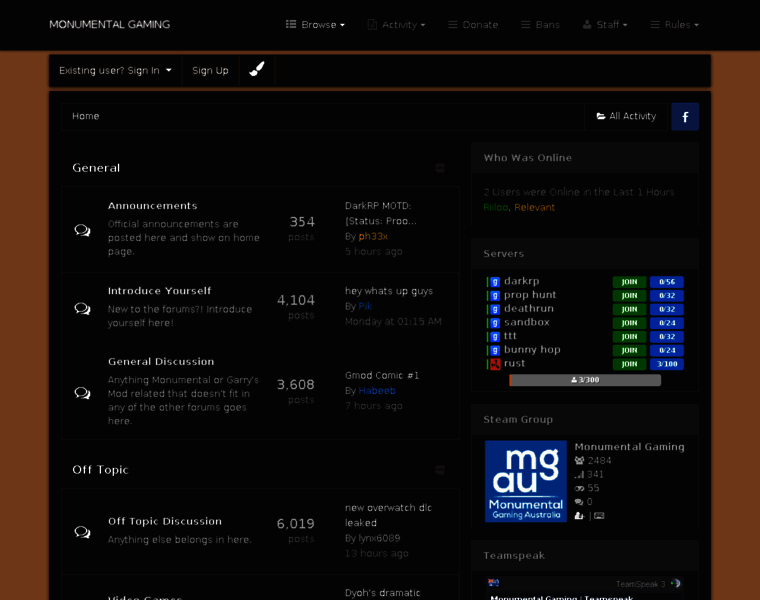Click the rust server game icon
Image resolution: width=760 pixels, height=600 pixels.
[495, 363]
